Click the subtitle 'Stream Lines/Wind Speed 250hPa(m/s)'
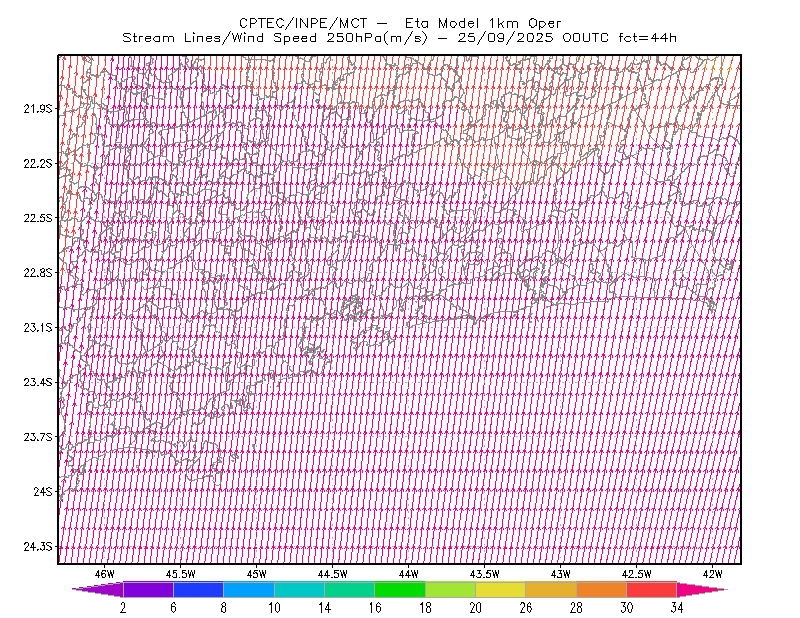 coord(275,38)
